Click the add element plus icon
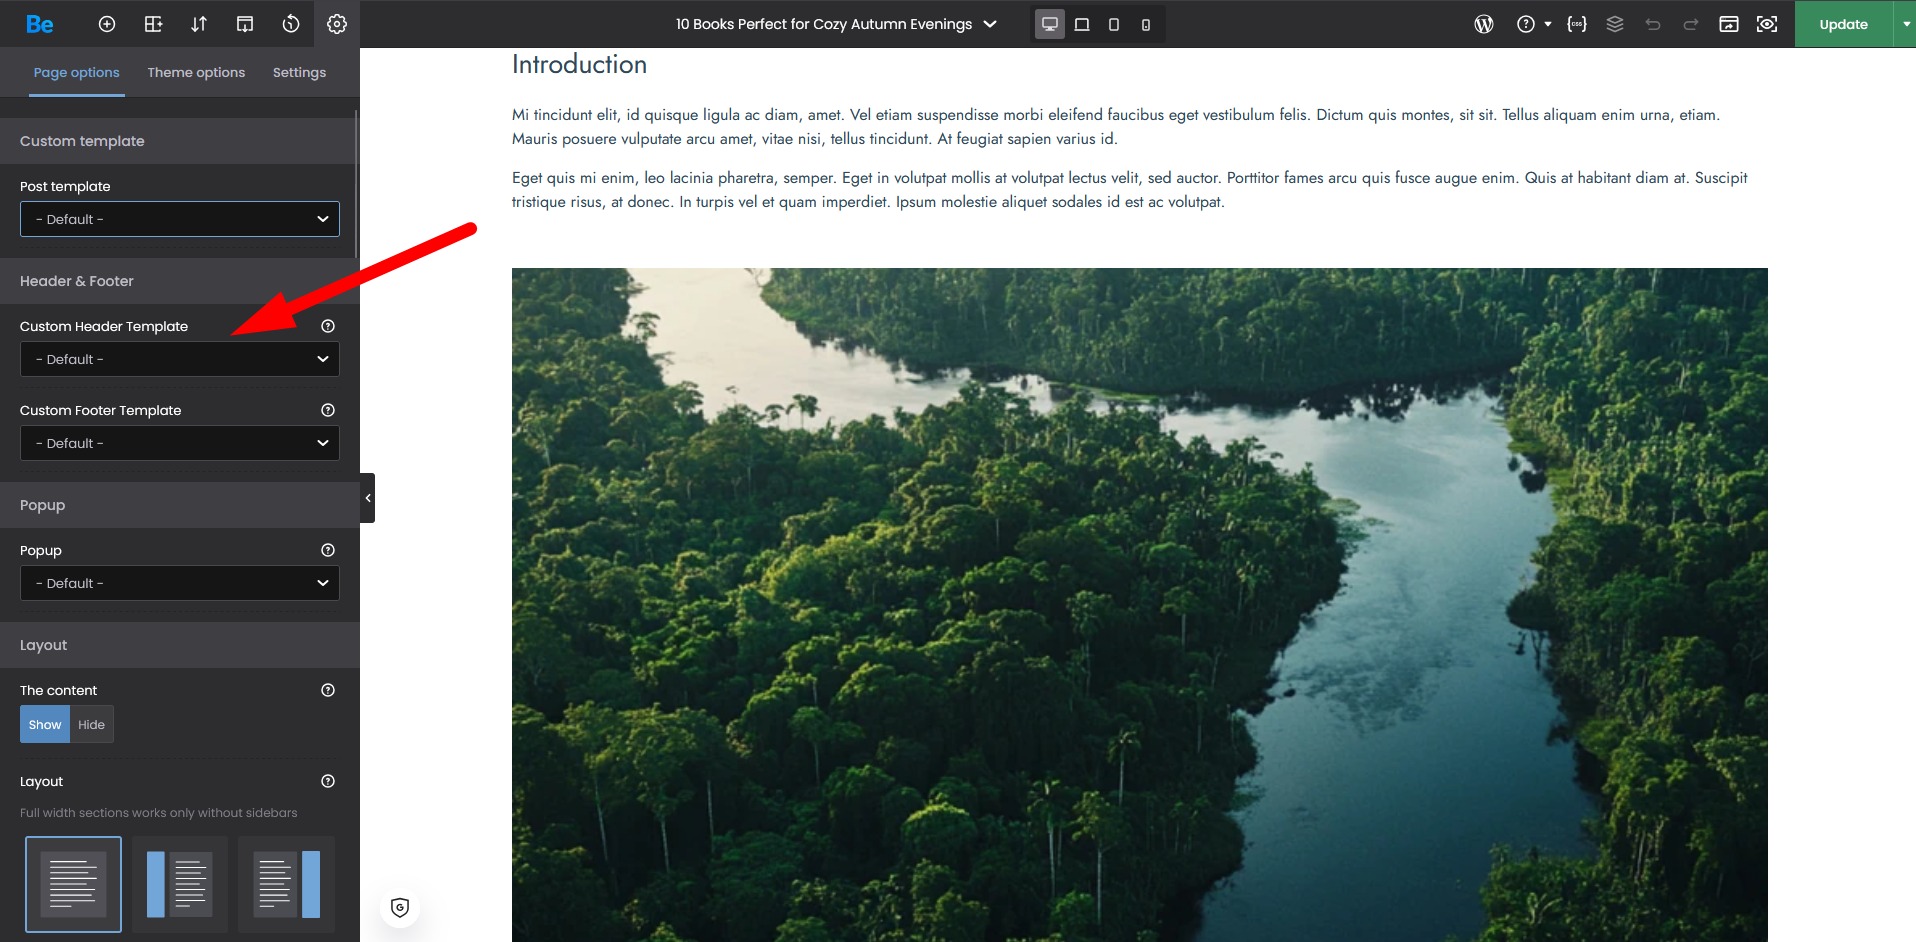The height and width of the screenshot is (942, 1916). pos(107,24)
